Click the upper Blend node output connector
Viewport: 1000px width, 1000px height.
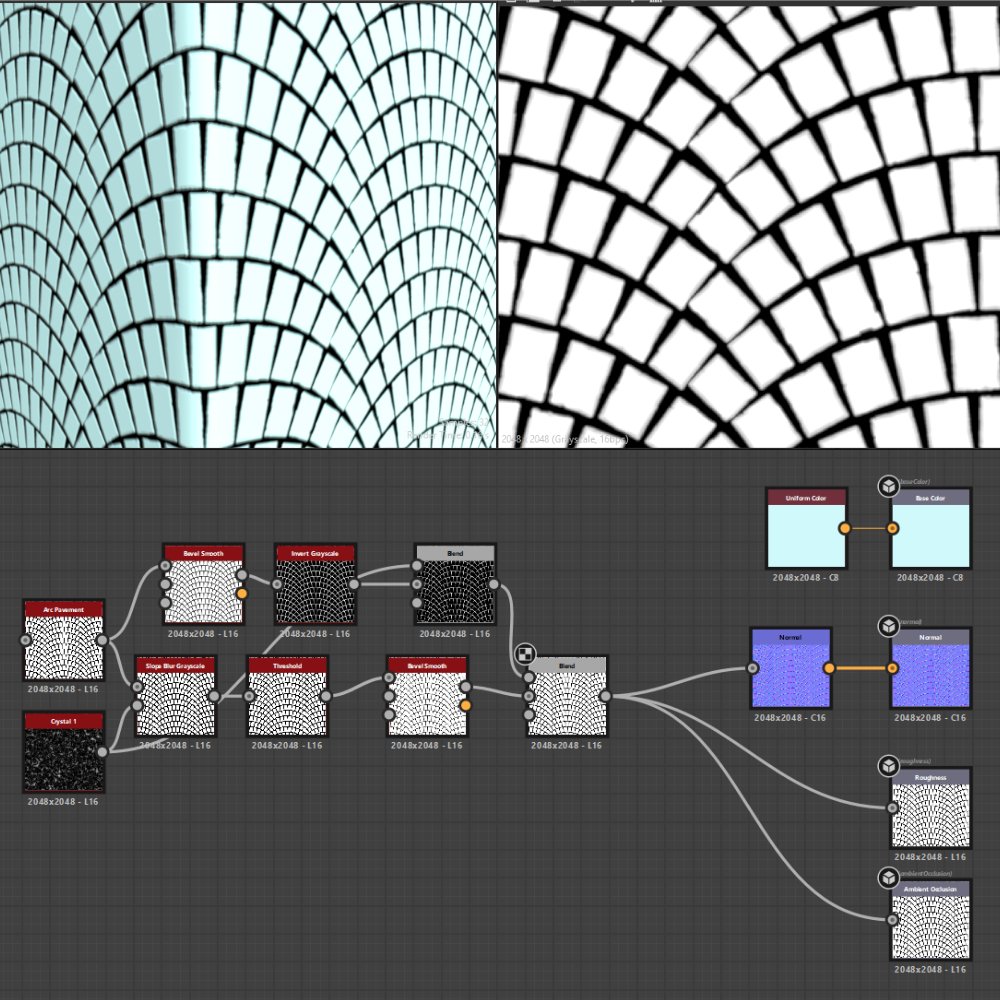tap(494, 584)
